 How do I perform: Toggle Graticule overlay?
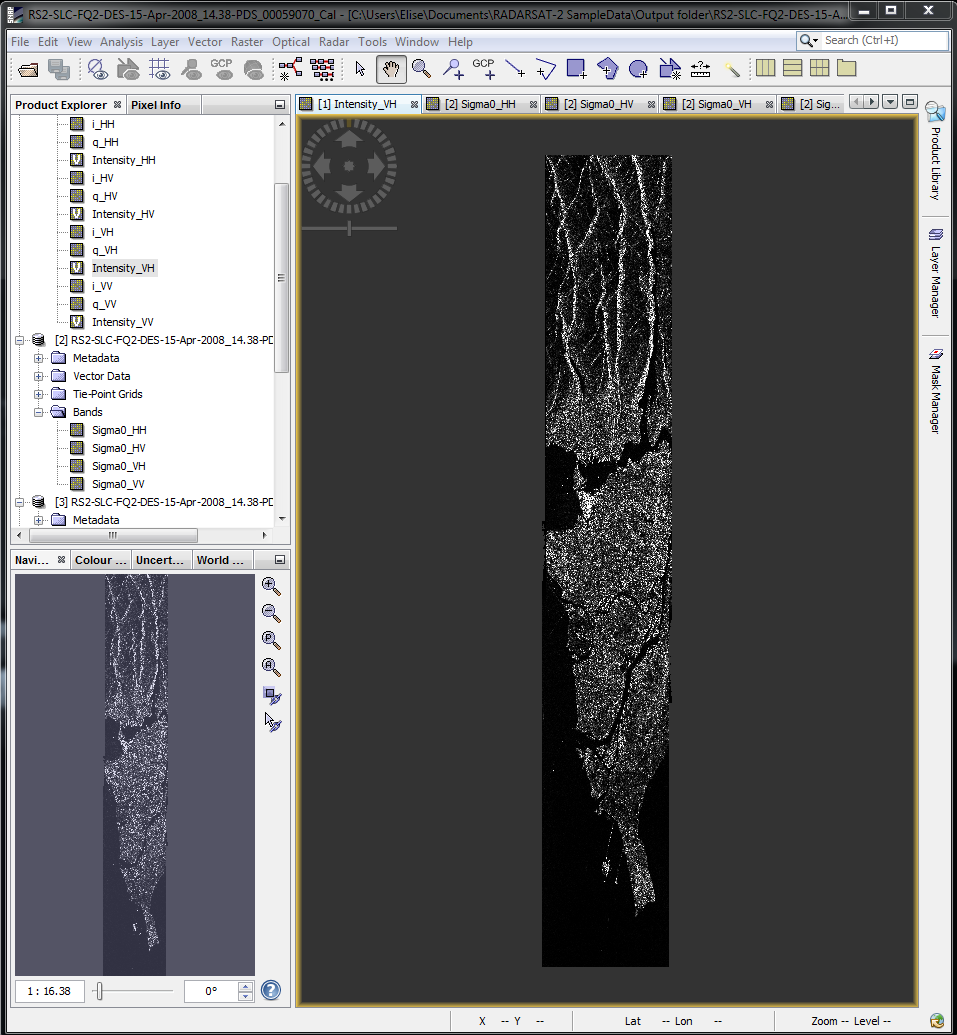(159, 69)
